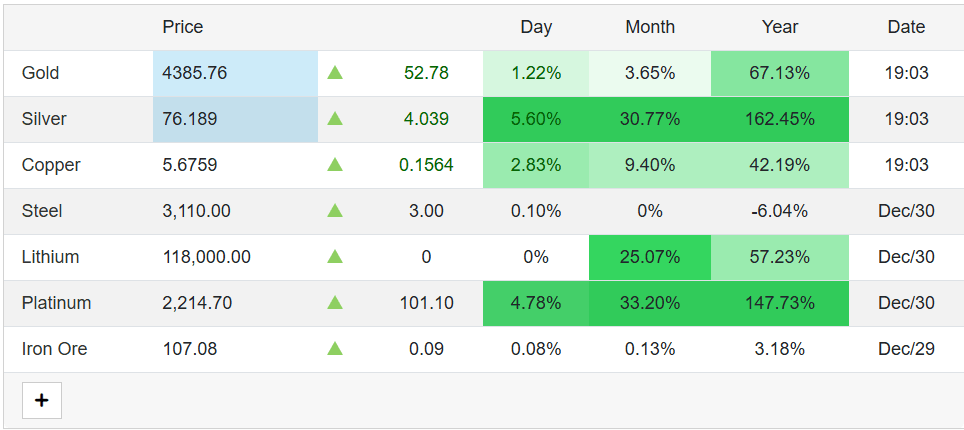Click the Date column header
Screen dimensions: 964x430
pyautogui.click(x=906, y=27)
